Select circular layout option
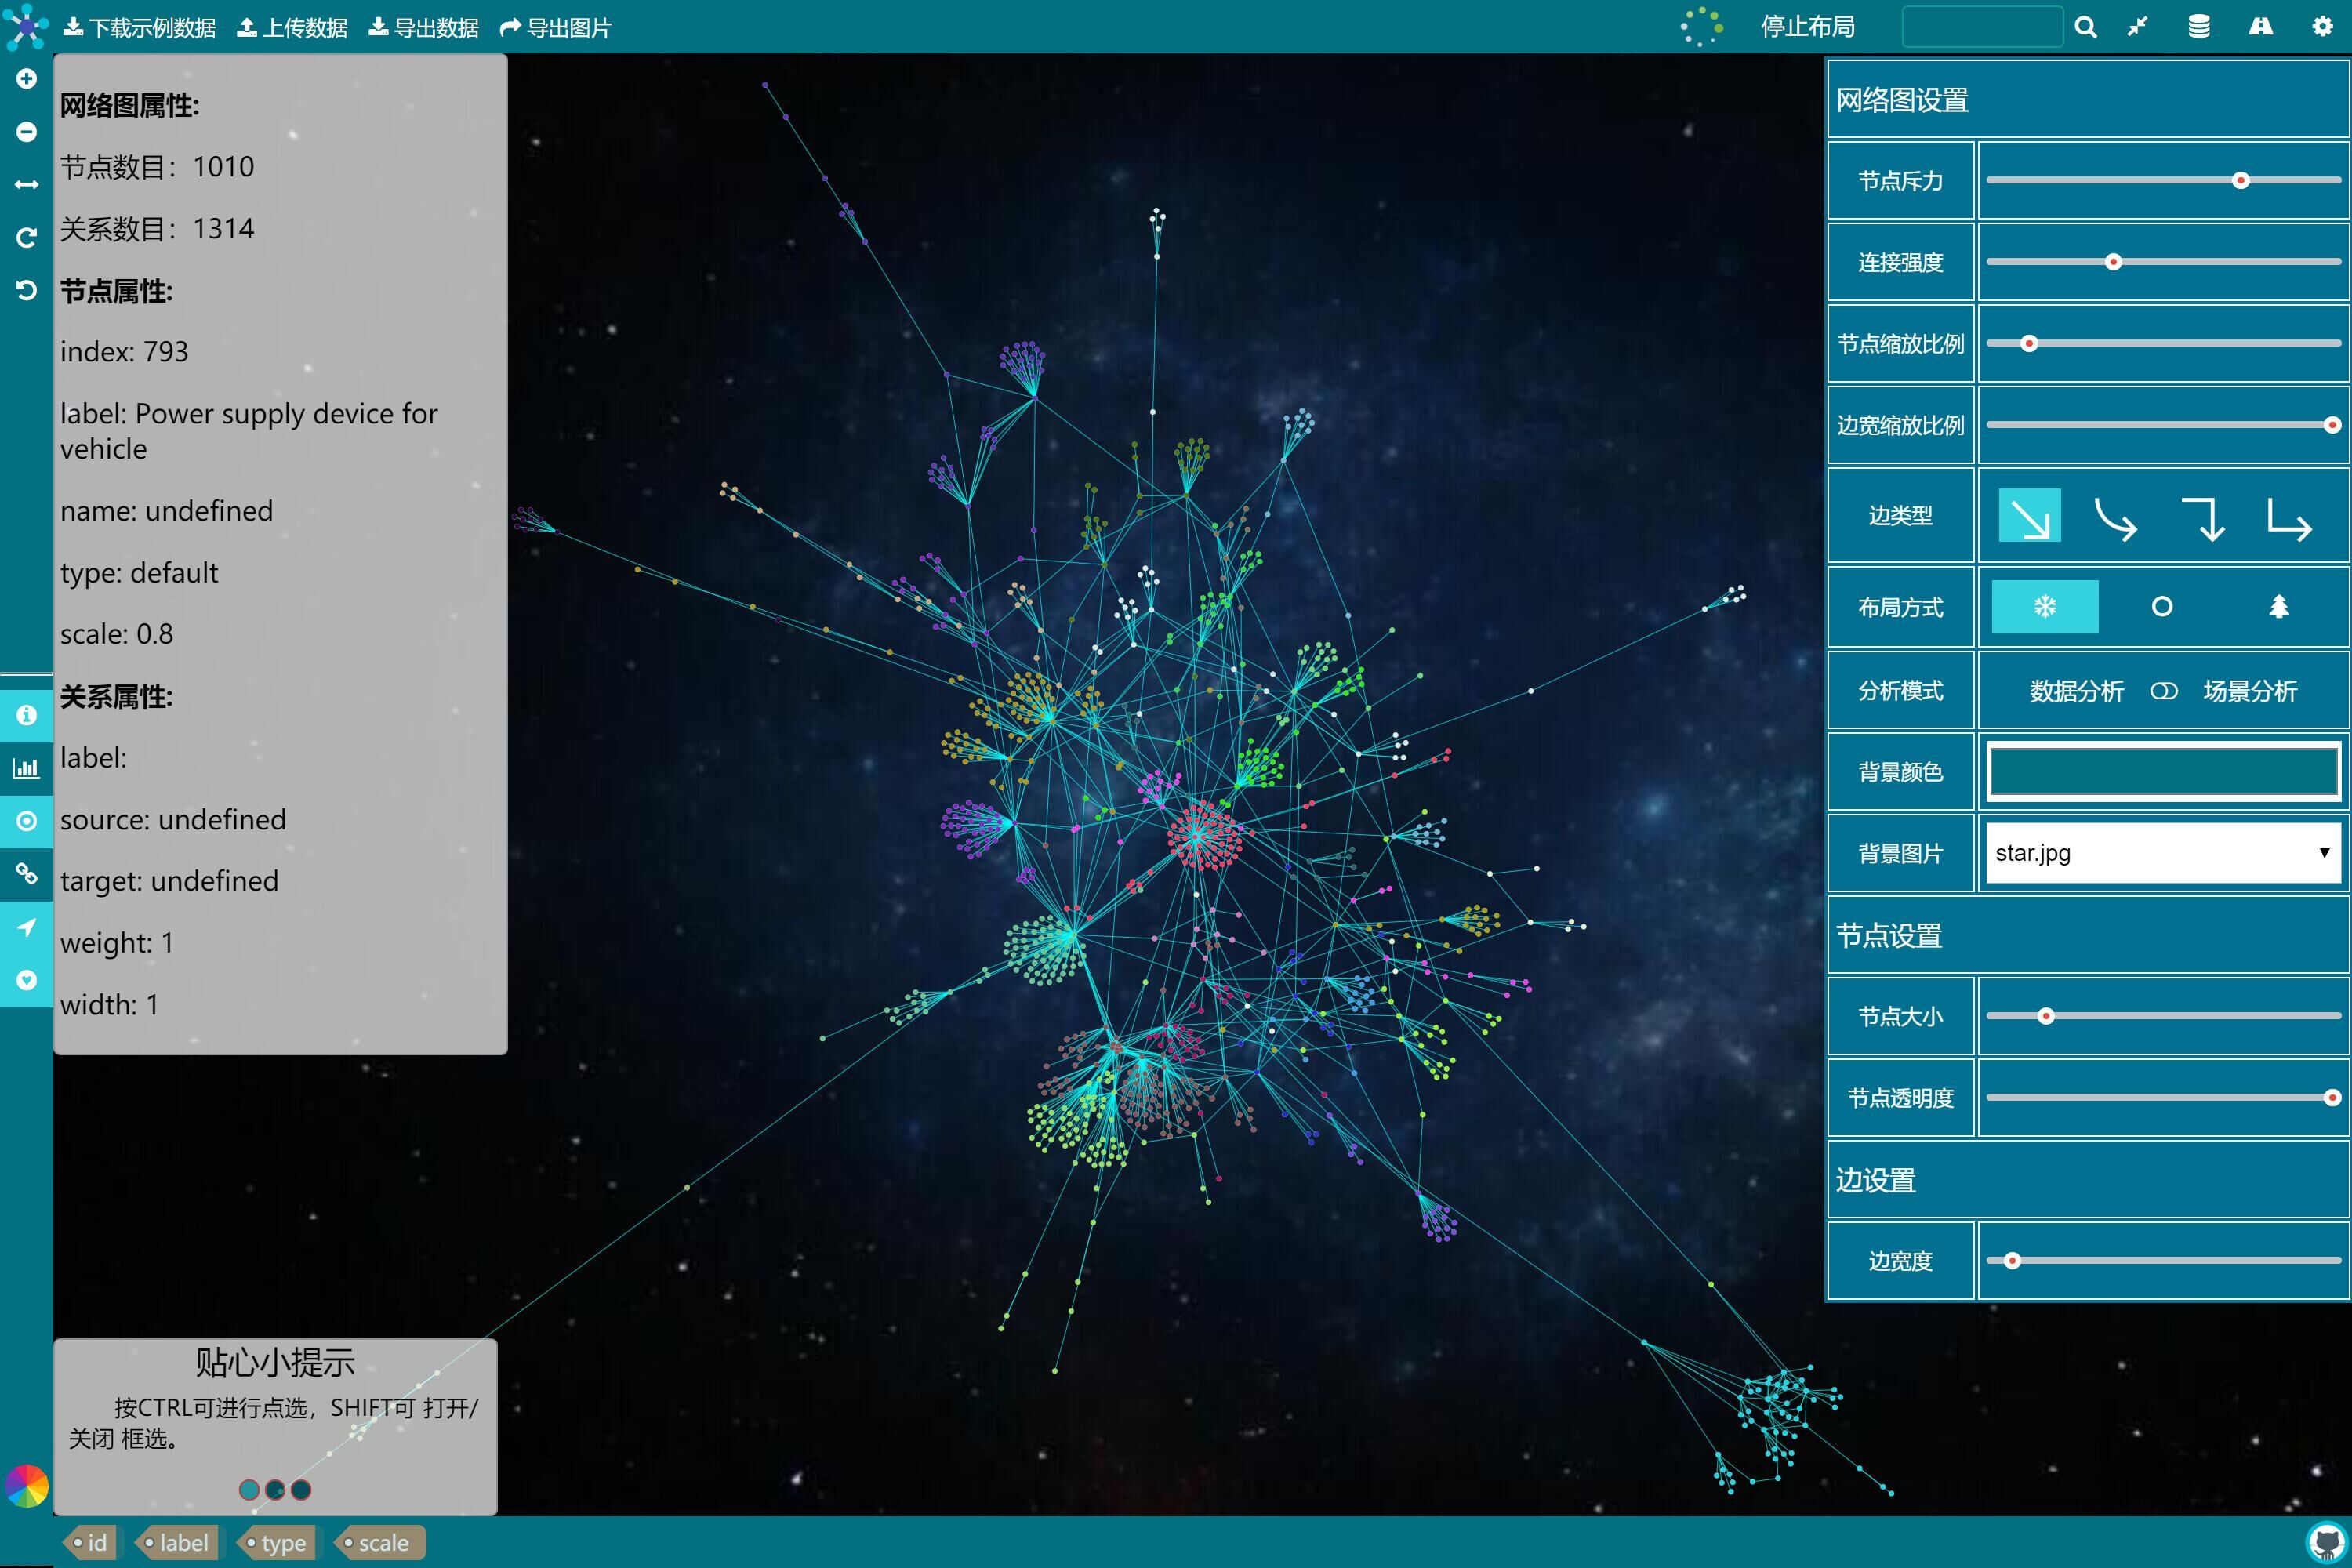The height and width of the screenshot is (1568, 2352). point(2161,607)
